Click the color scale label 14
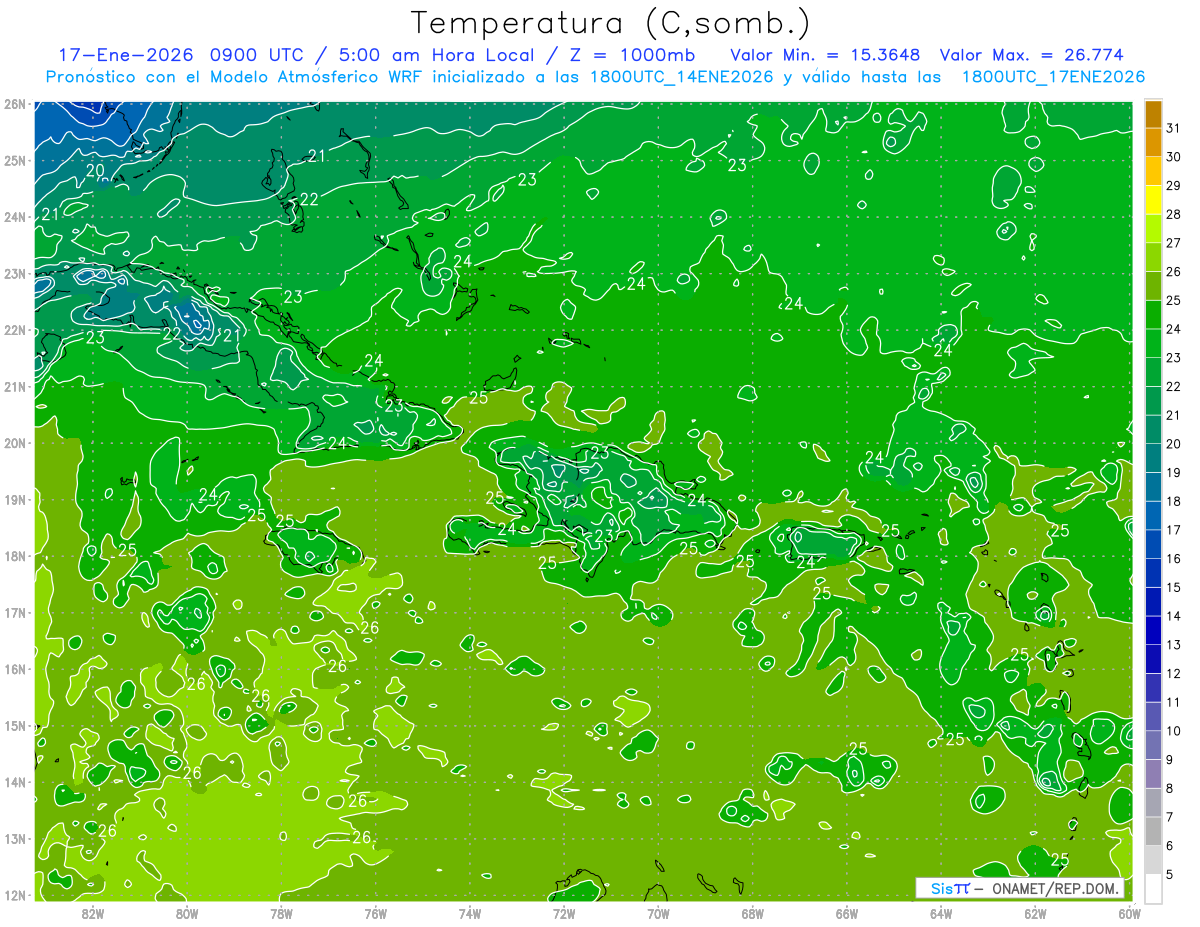The image size is (1200, 927). (x=1174, y=617)
